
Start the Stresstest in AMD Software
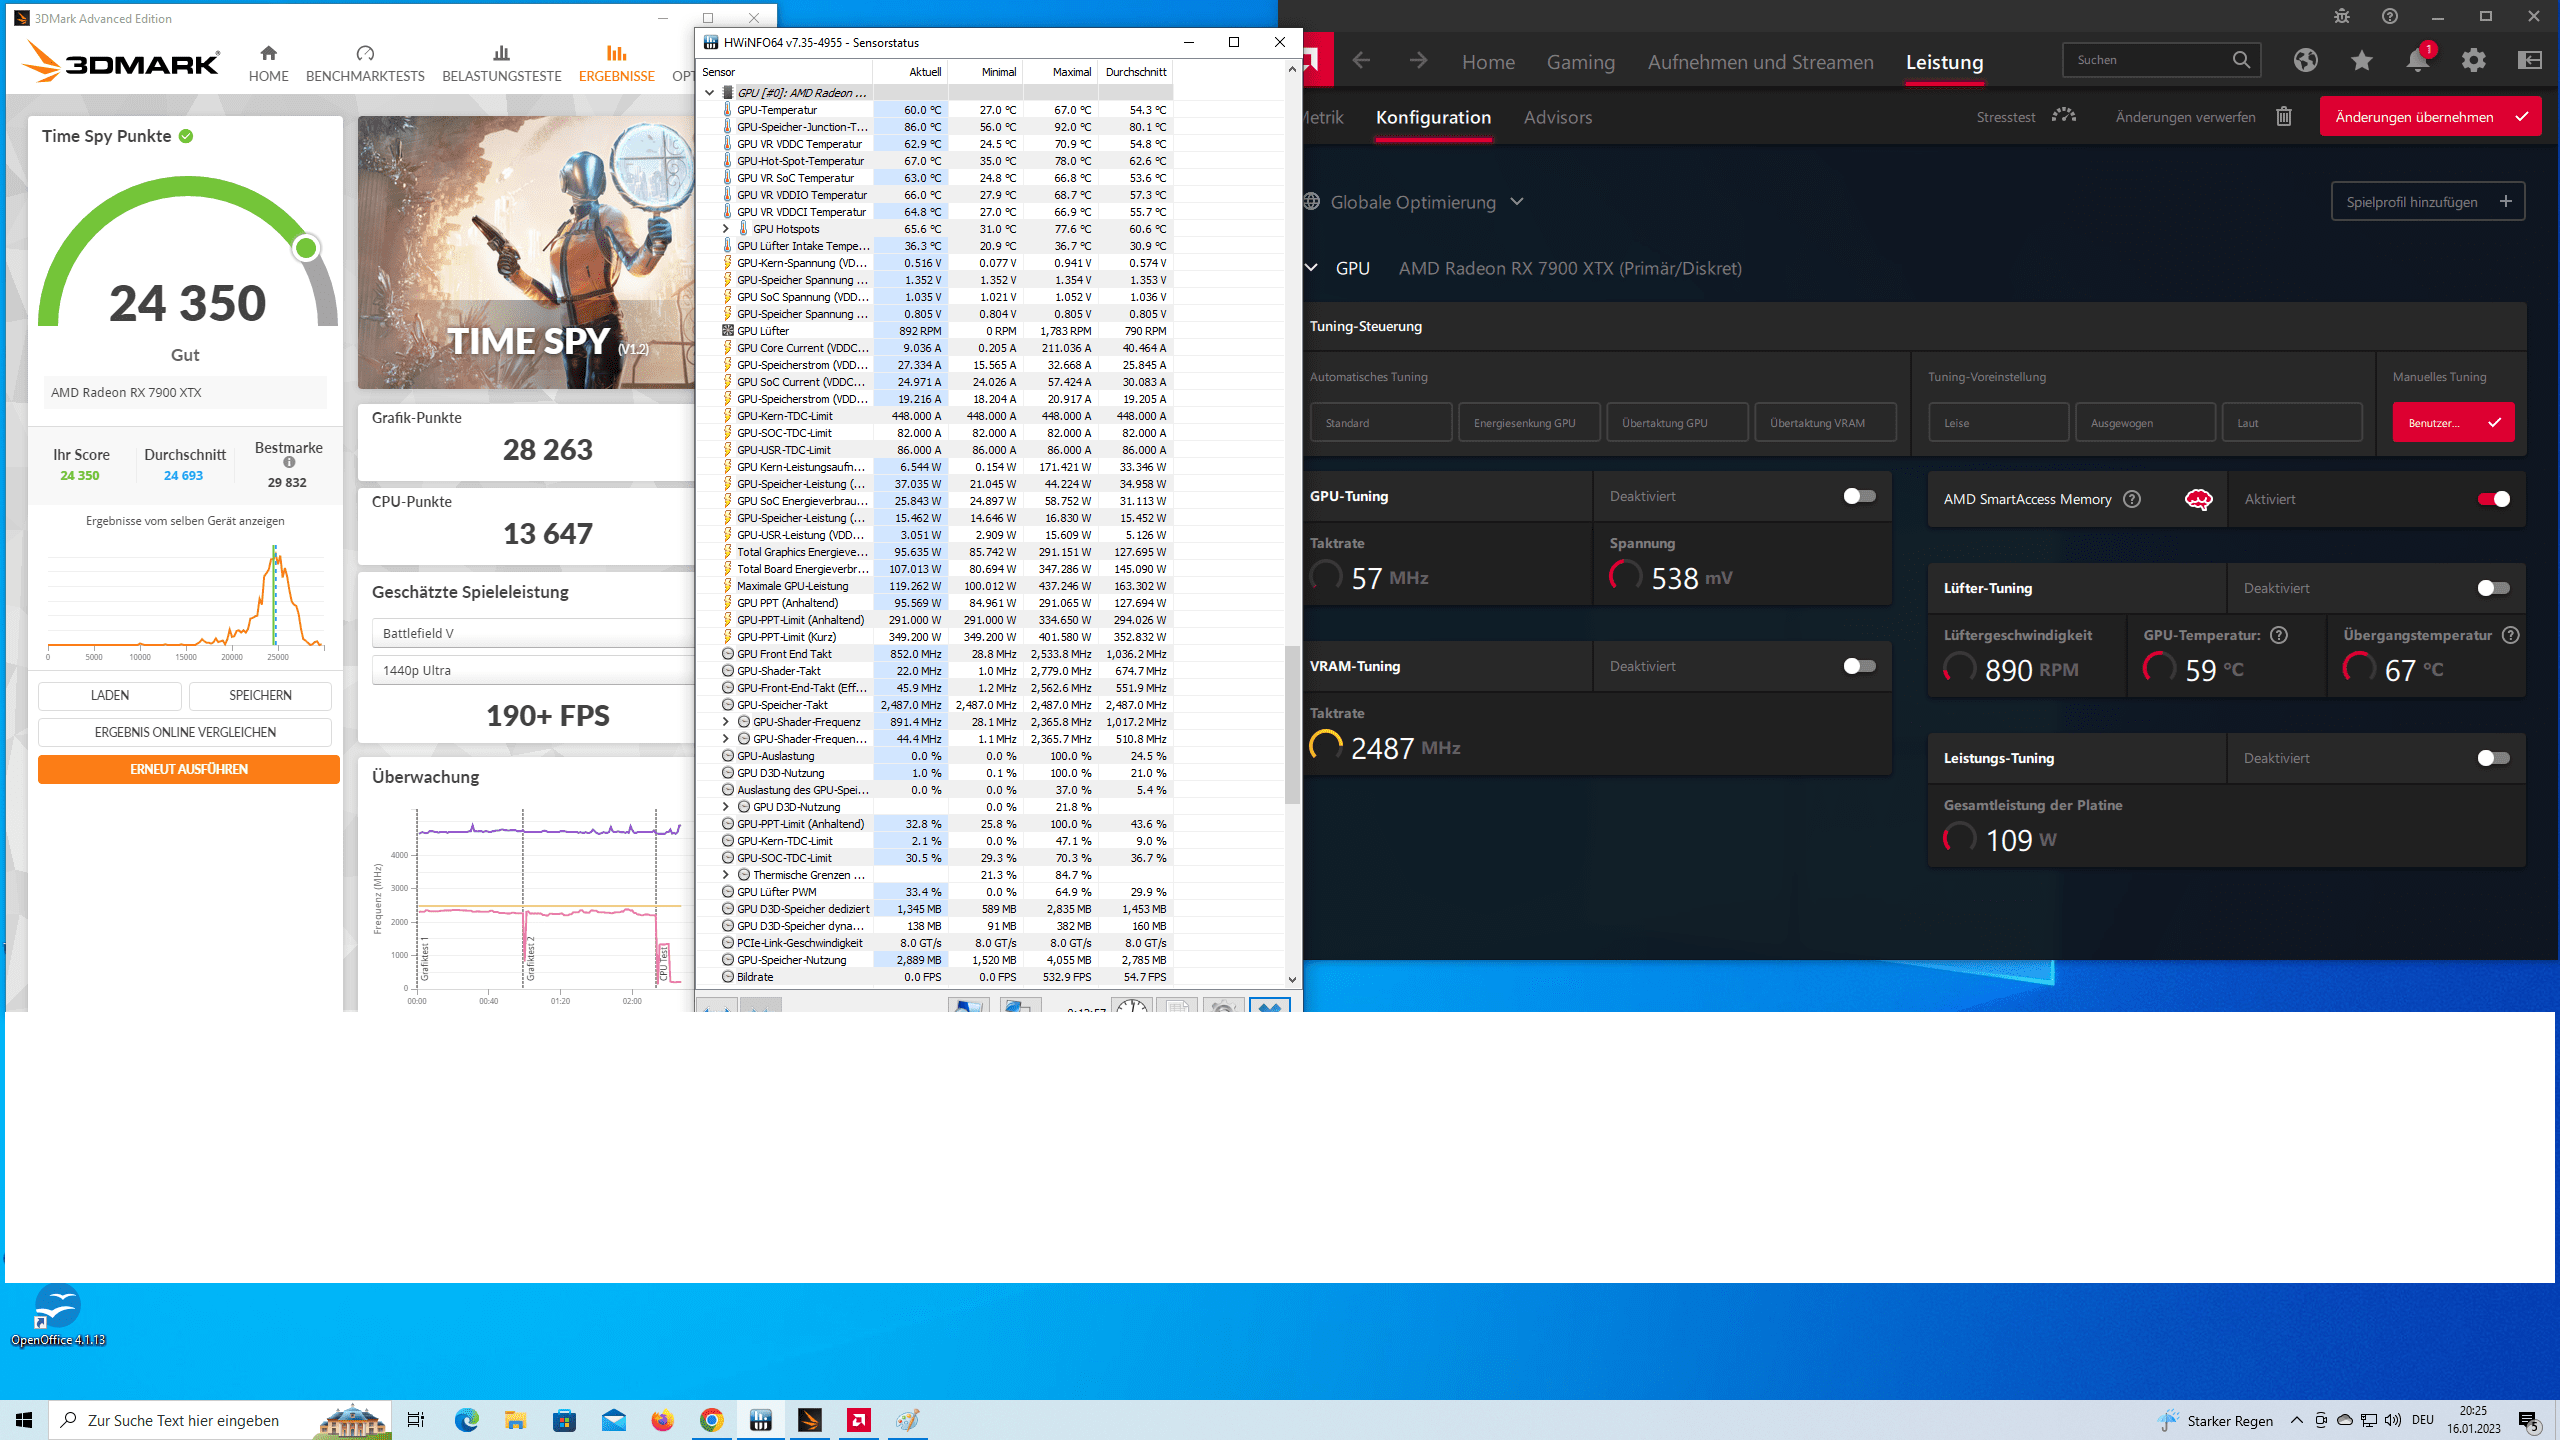click(x=2026, y=117)
